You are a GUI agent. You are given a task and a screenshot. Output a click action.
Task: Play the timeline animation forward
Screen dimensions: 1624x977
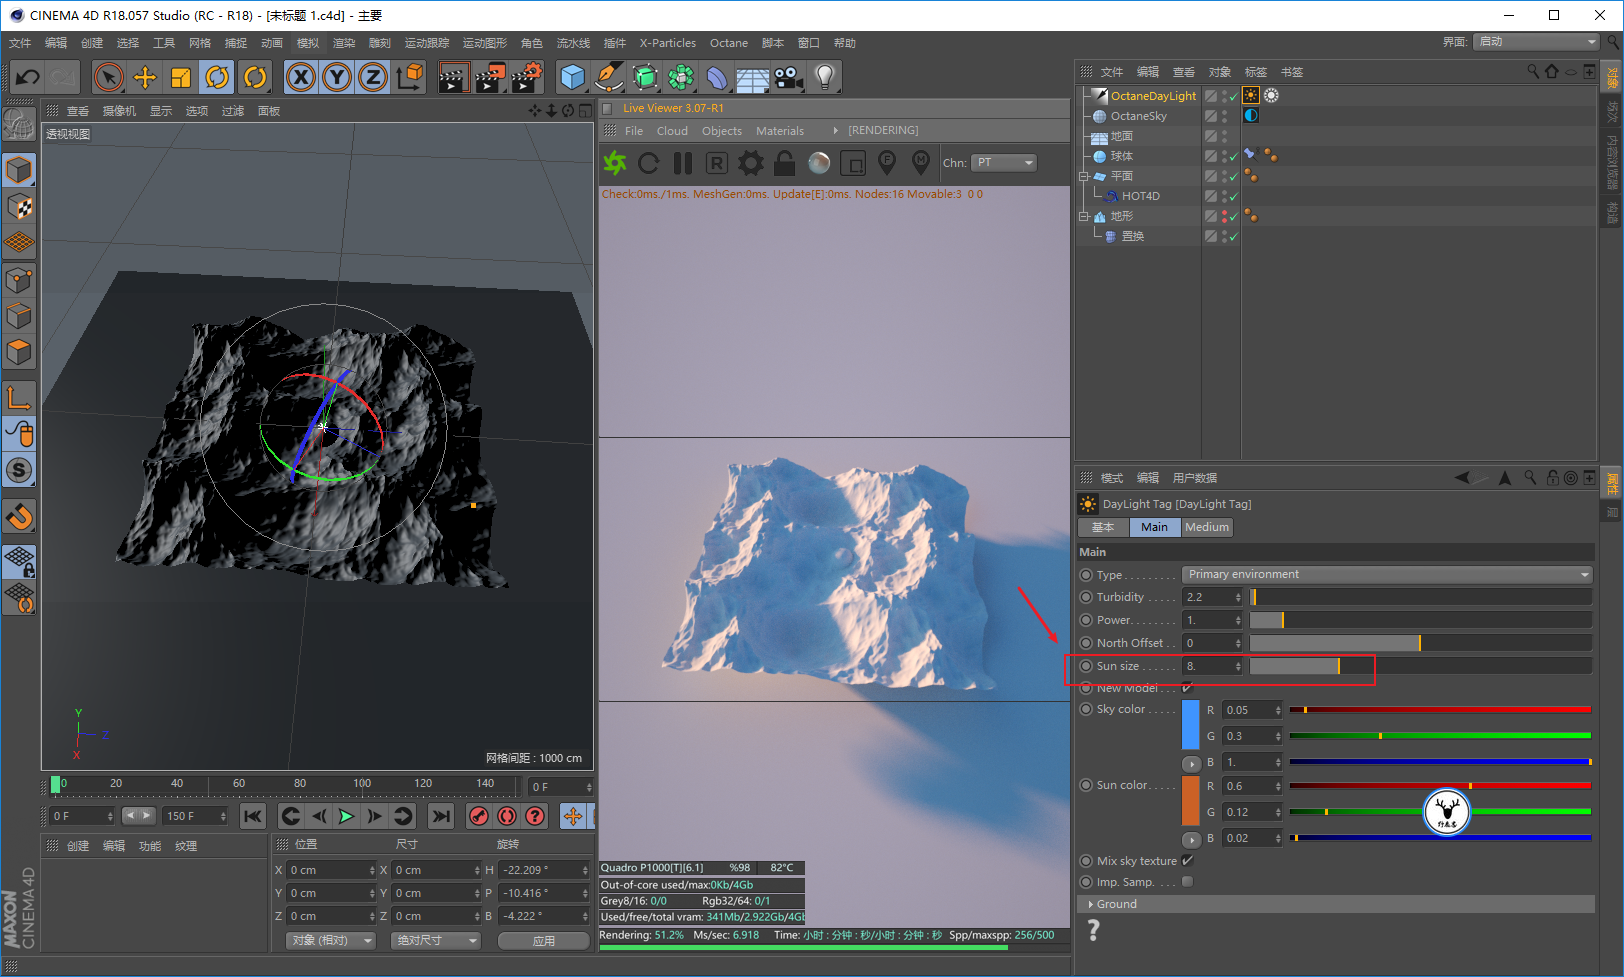pyautogui.click(x=346, y=816)
